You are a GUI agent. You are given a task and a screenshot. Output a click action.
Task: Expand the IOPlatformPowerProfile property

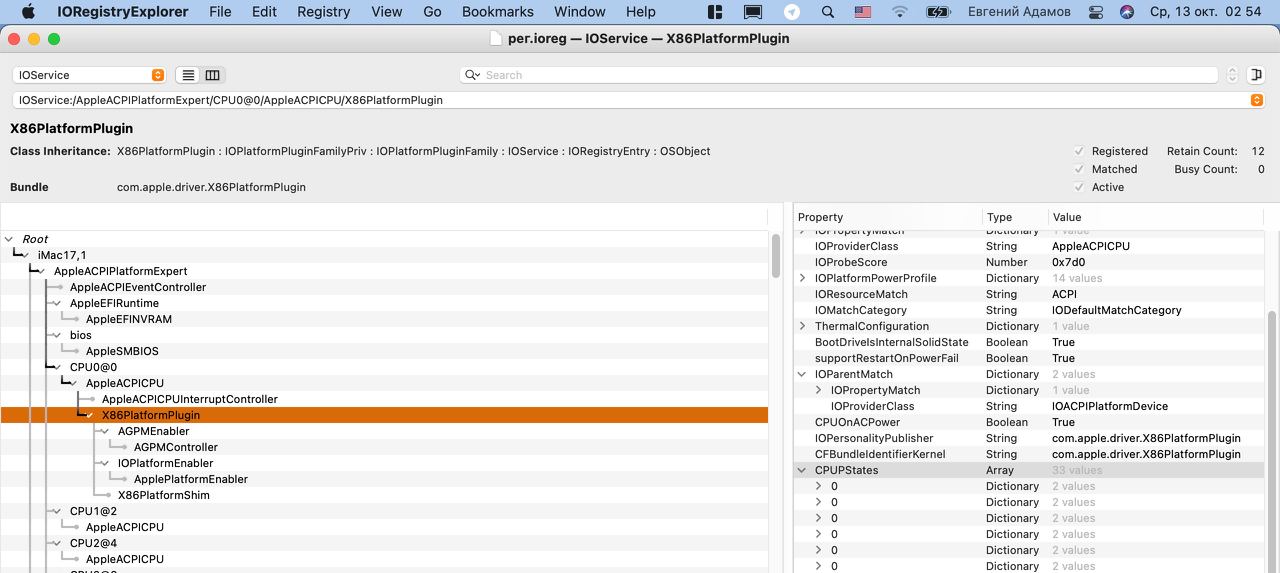pos(803,278)
